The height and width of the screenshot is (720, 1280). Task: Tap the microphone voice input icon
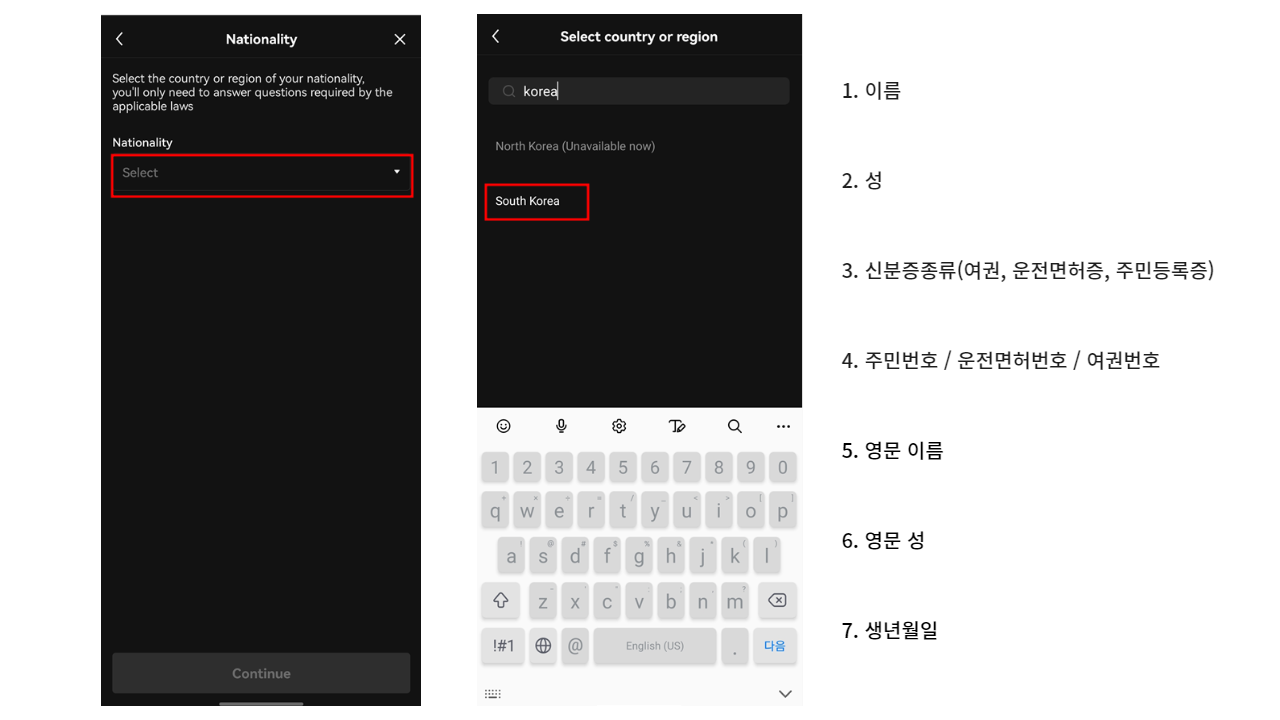561,426
